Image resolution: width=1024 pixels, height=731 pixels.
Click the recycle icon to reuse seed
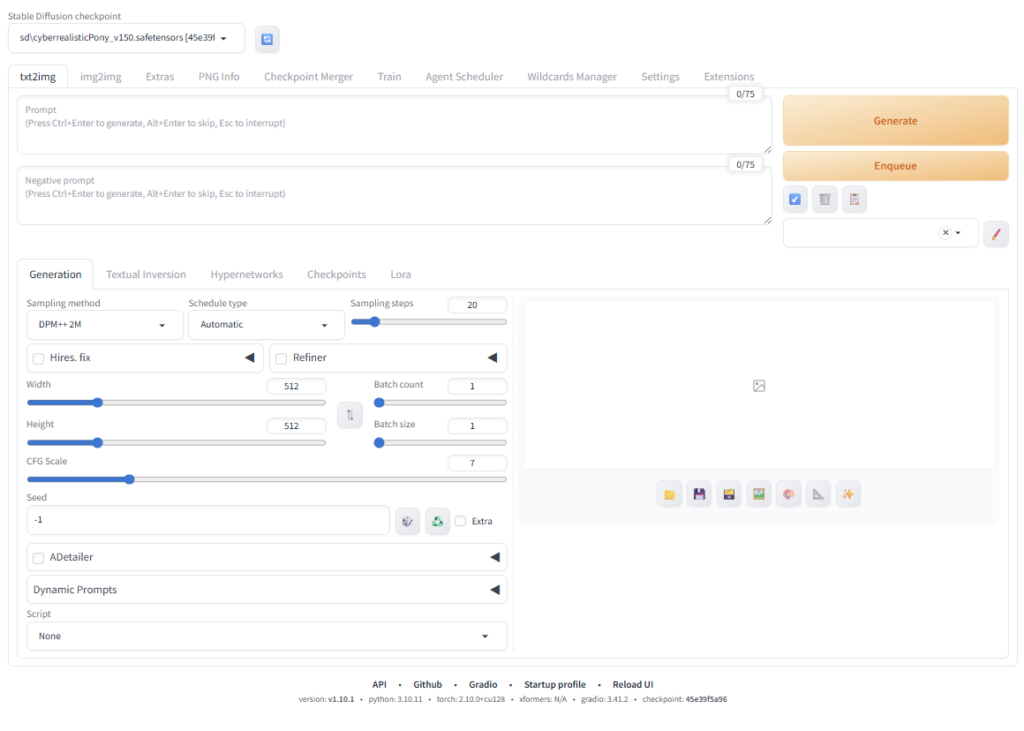click(437, 521)
